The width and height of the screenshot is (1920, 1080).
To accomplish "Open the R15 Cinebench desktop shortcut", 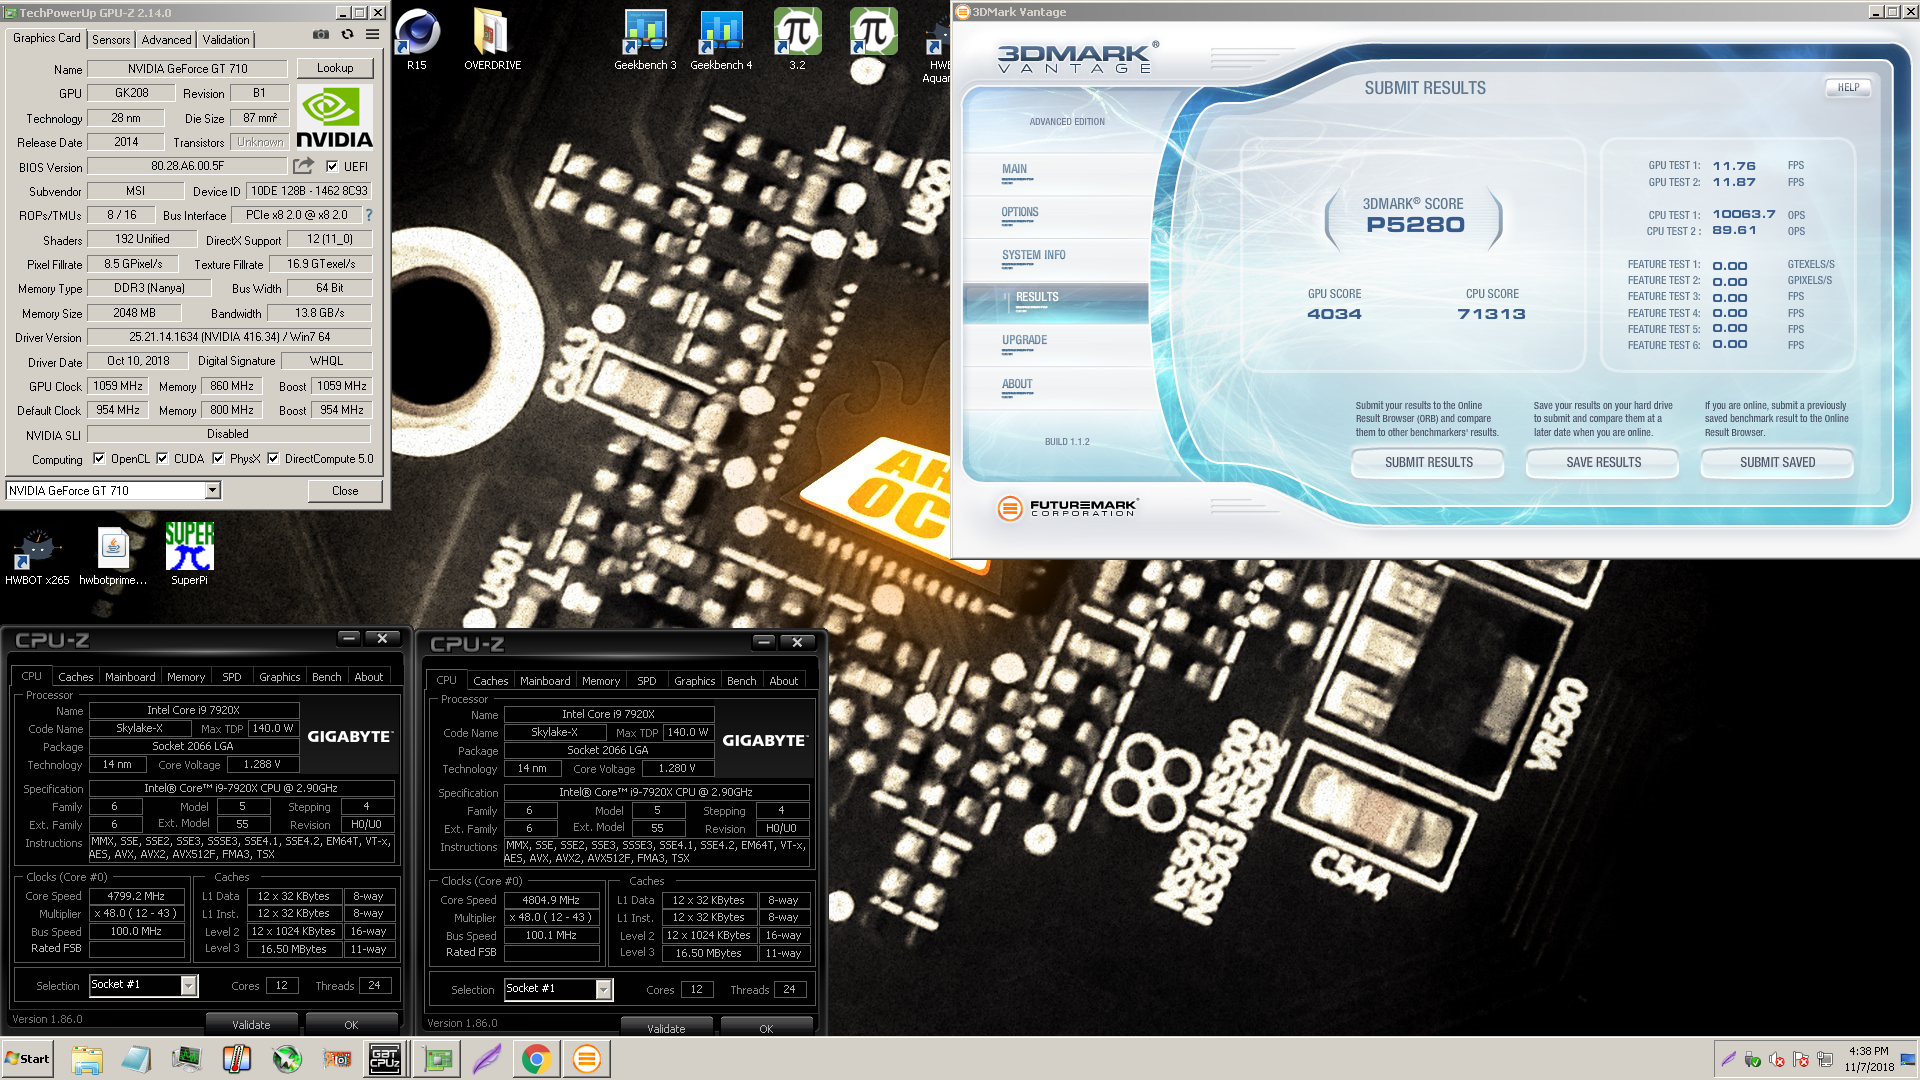I will coord(417,40).
